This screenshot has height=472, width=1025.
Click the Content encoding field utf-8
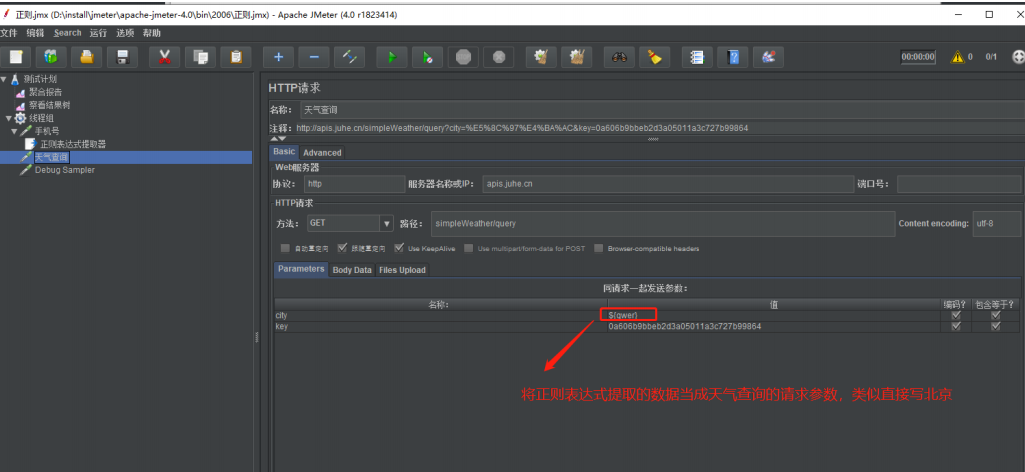(x=997, y=223)
